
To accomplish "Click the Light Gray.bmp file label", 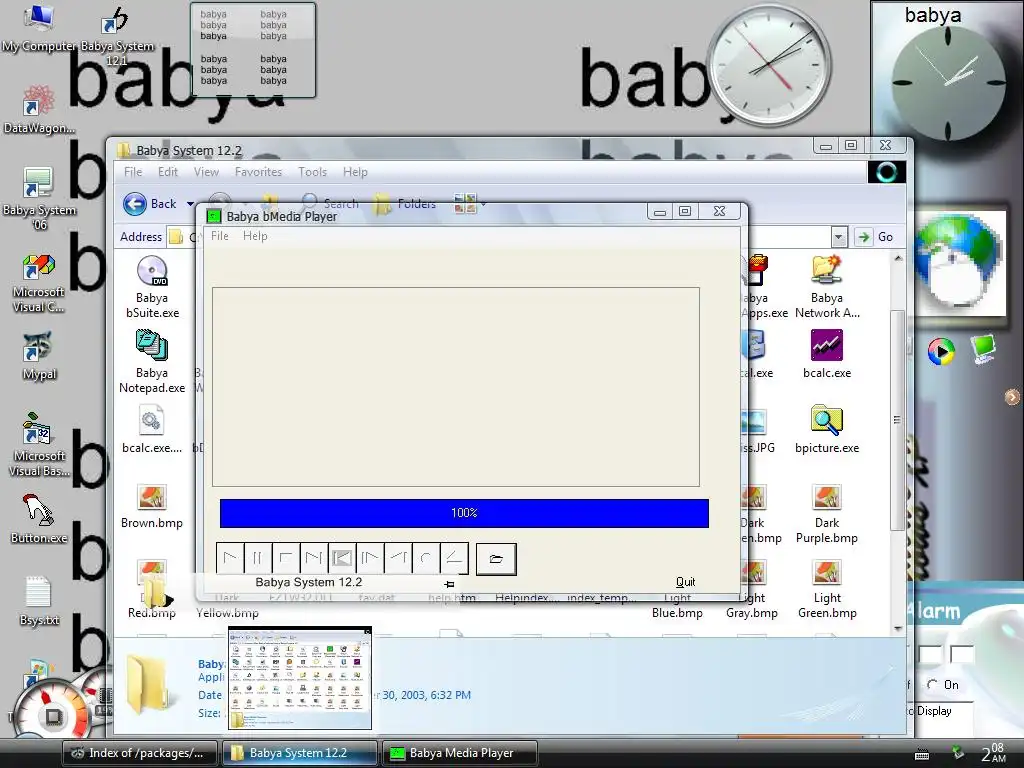I will point(752,605).
